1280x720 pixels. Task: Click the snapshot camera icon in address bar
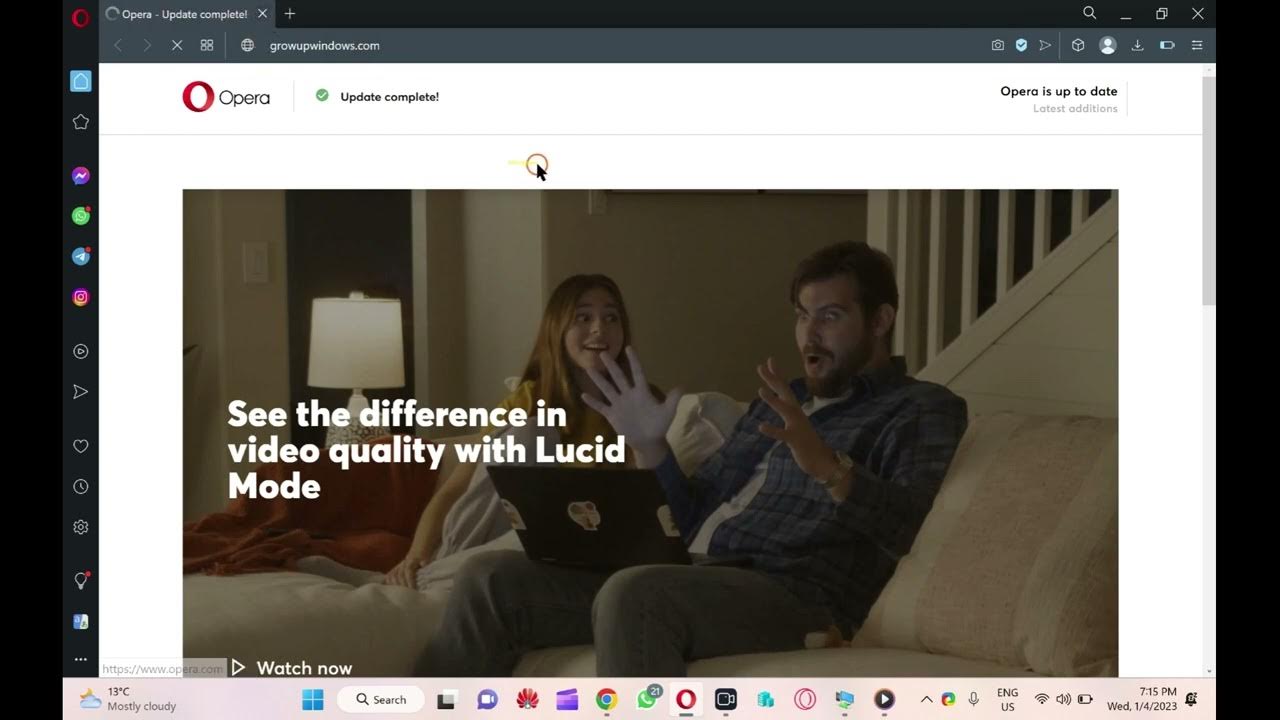[997, 45]
